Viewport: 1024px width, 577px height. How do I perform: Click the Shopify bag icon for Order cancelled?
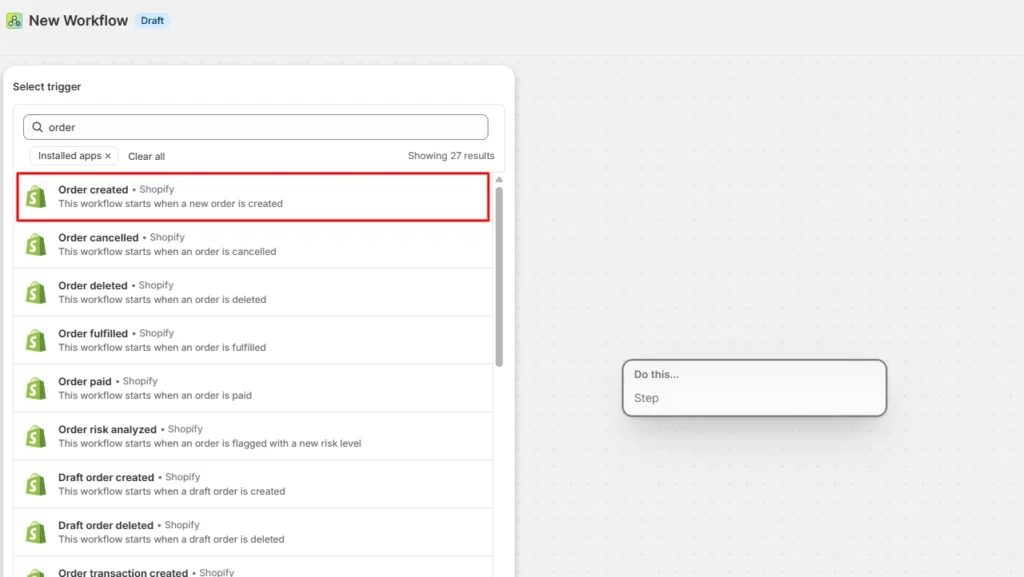(36, 245)
